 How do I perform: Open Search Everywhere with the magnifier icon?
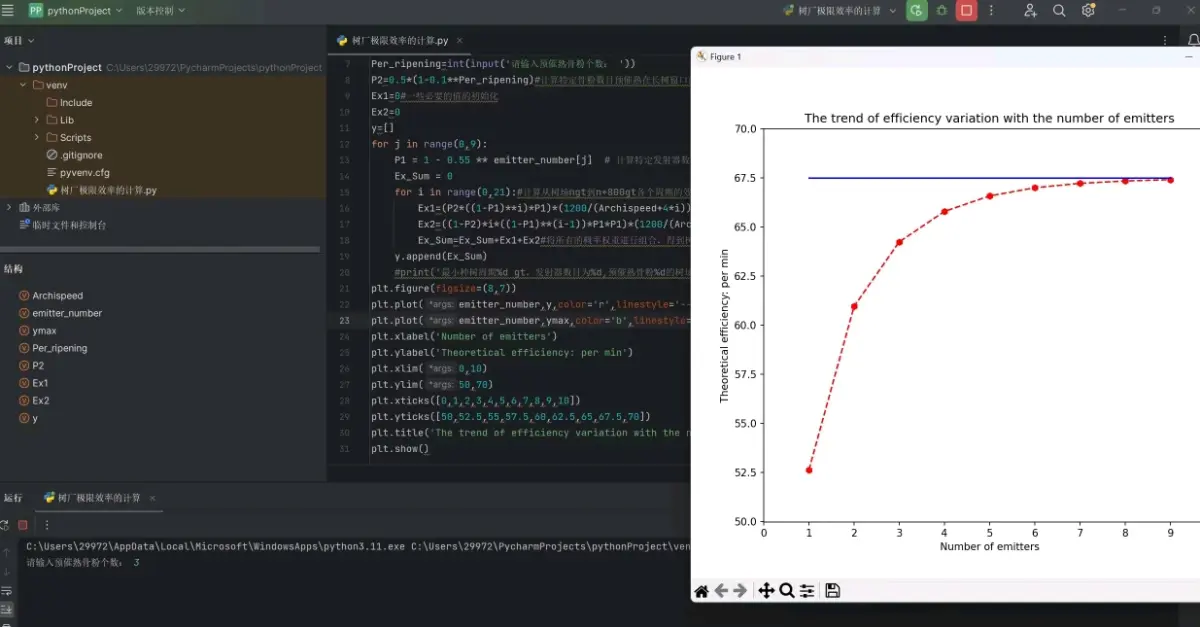[1060, 10]
